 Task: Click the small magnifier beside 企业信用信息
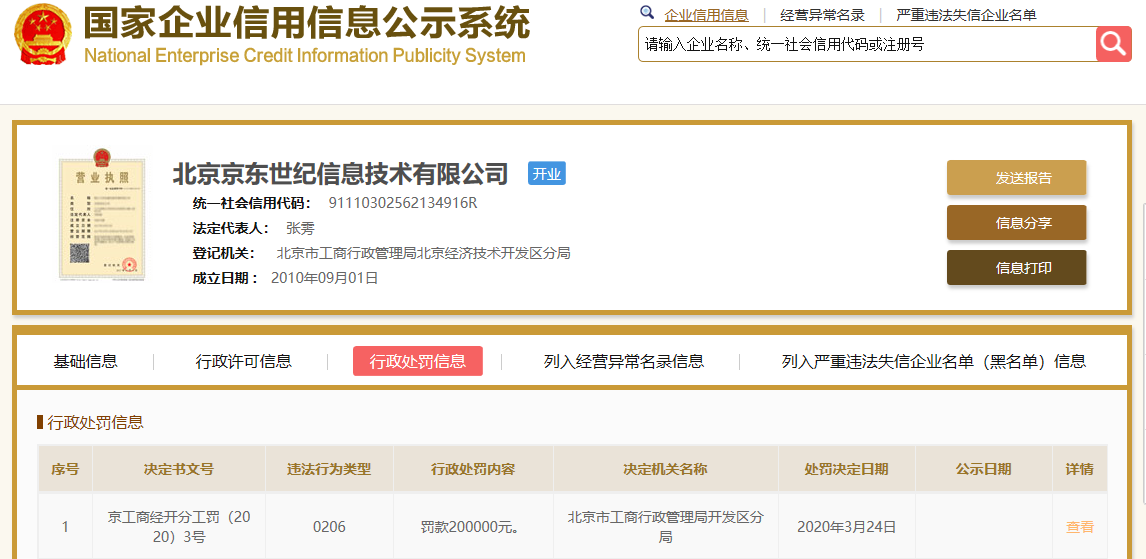click(646, 12)
